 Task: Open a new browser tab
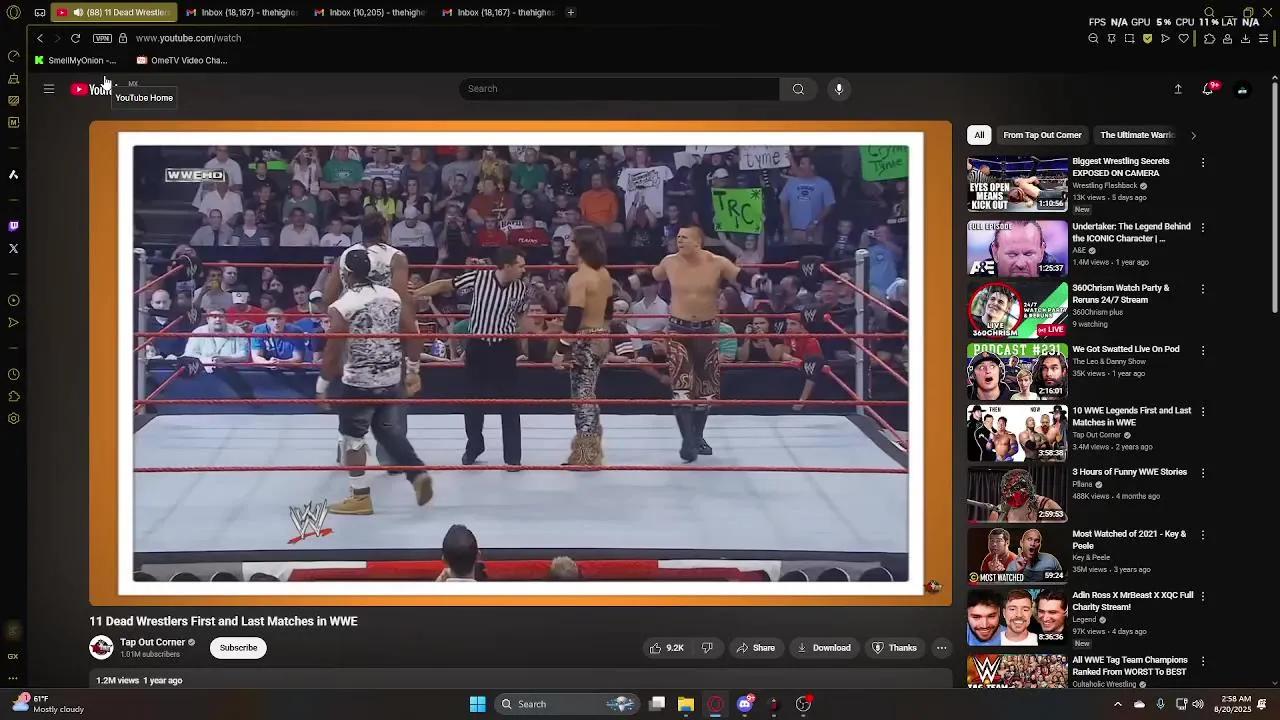pos(570,12)
